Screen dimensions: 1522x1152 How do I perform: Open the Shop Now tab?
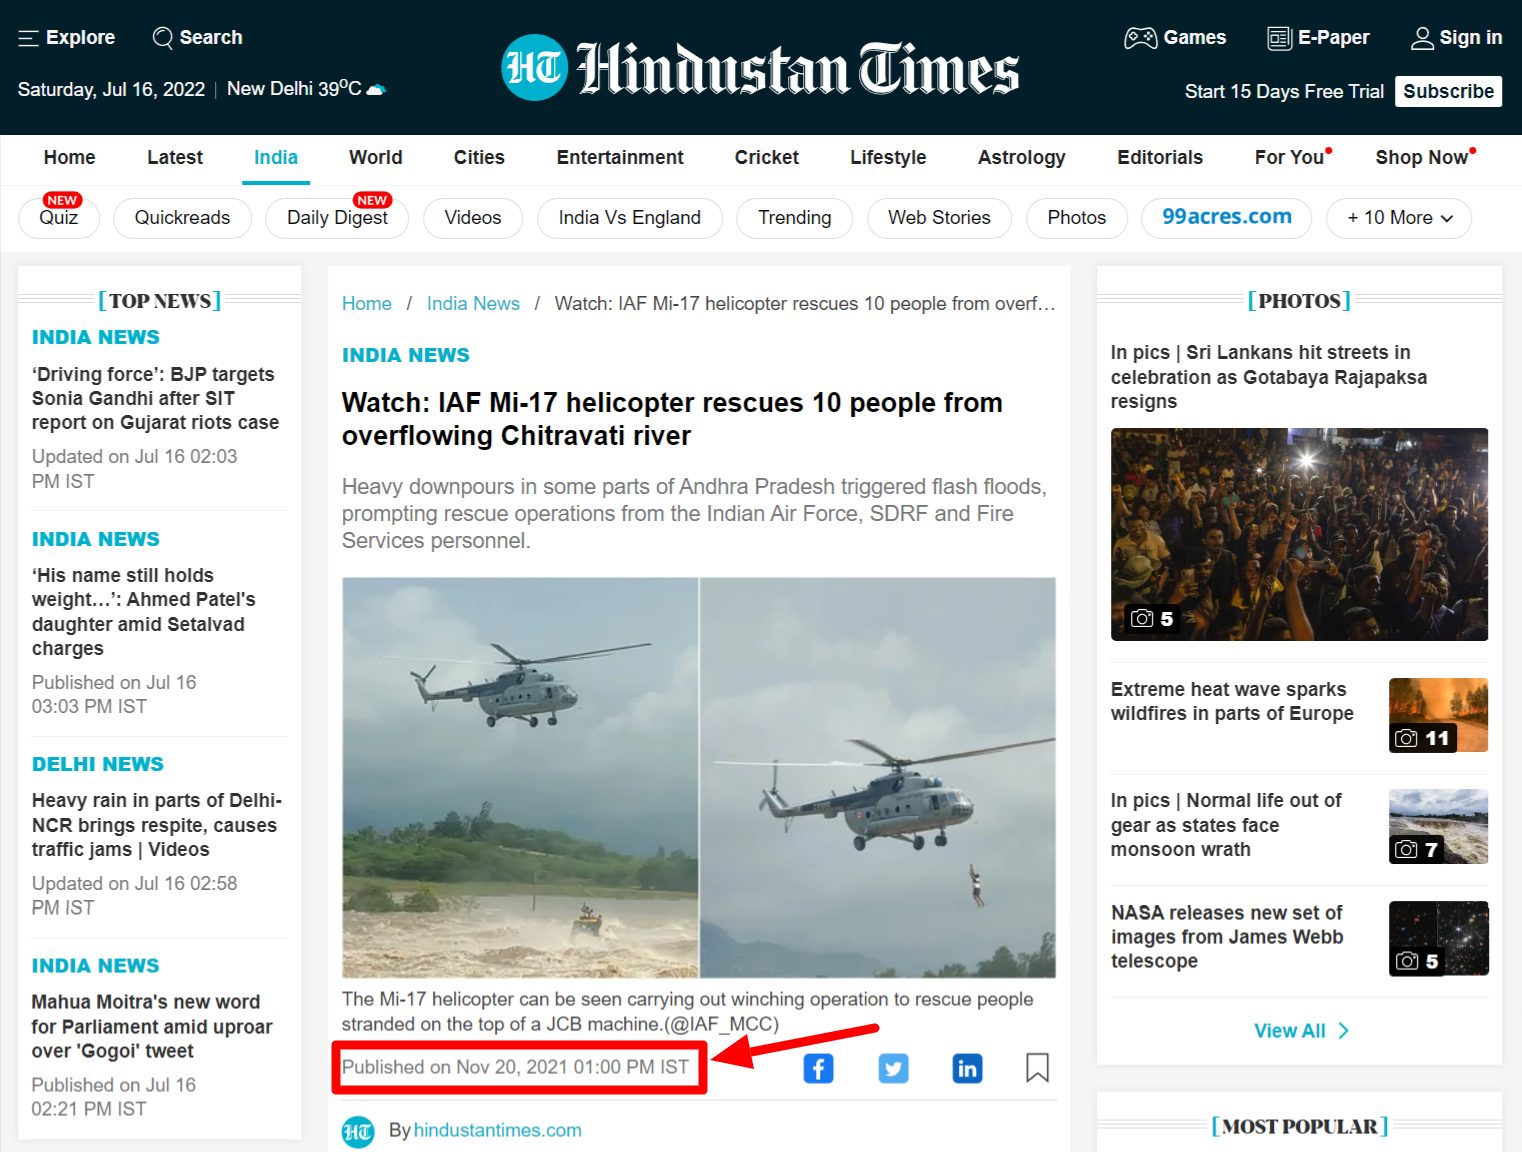(1422, 157)
